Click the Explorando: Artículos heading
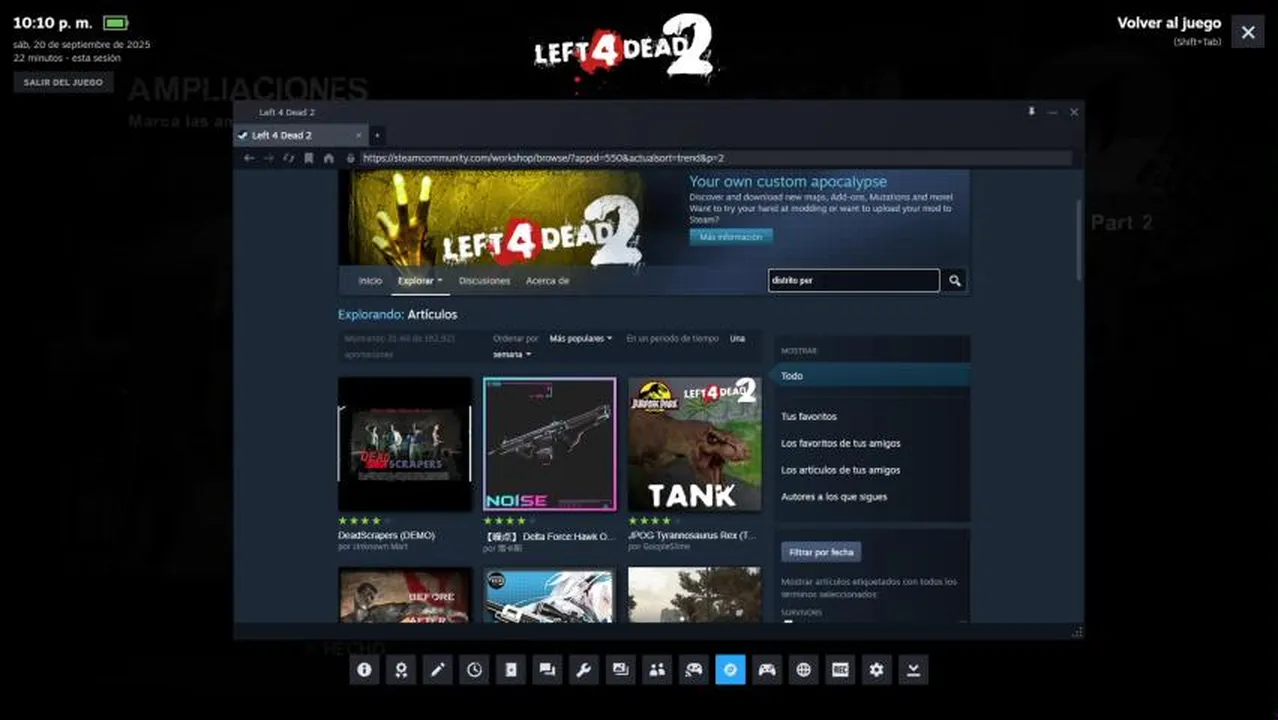This screenshot has width=1278, height=720. point(397,314)
